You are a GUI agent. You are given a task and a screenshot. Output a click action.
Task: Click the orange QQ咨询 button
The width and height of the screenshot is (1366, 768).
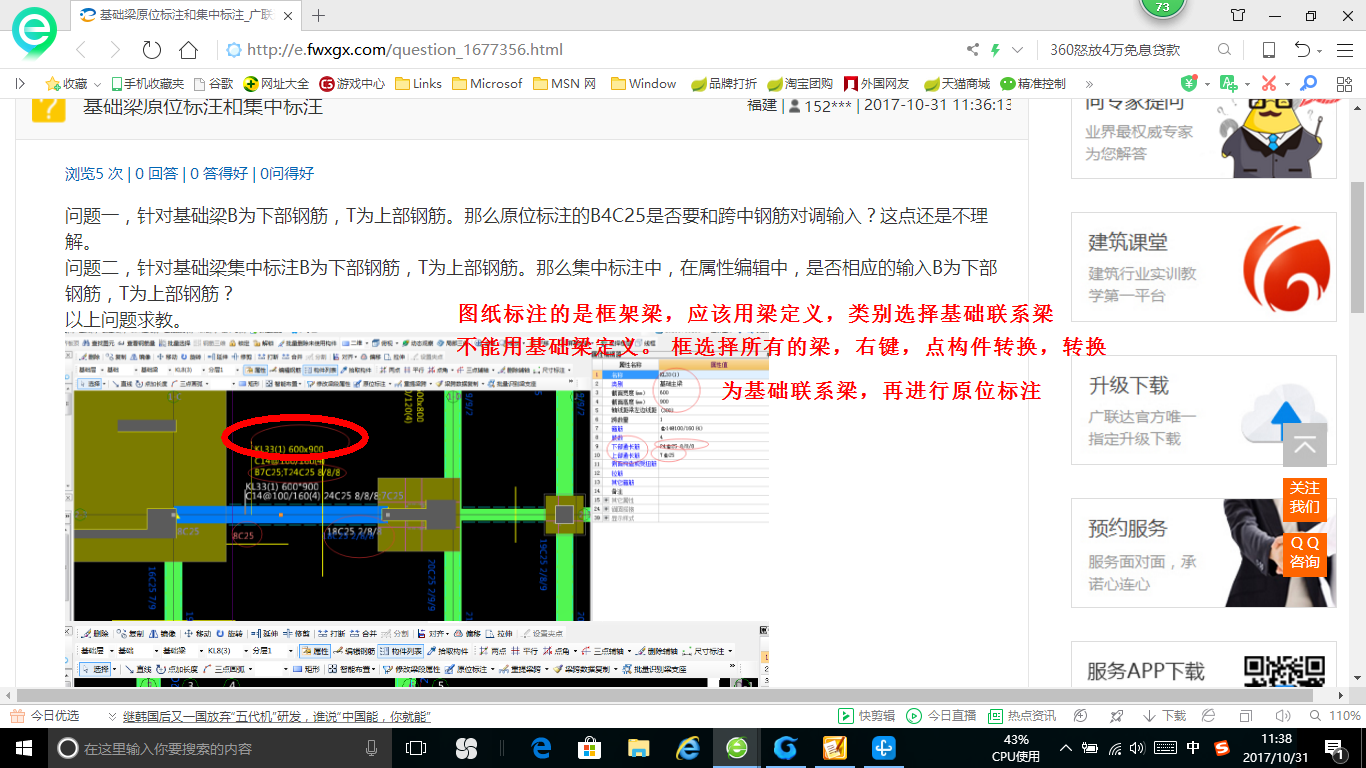(x=1305, y=553)
